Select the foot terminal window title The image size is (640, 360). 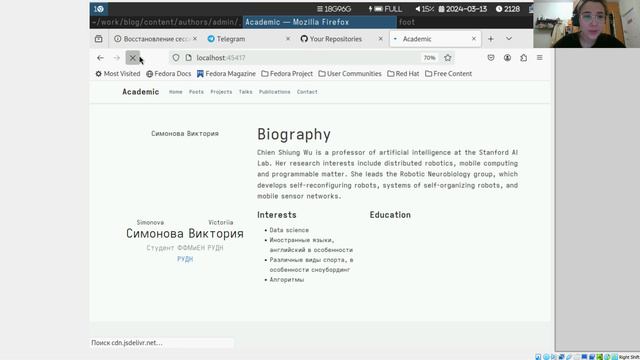[x=407, y=22]
